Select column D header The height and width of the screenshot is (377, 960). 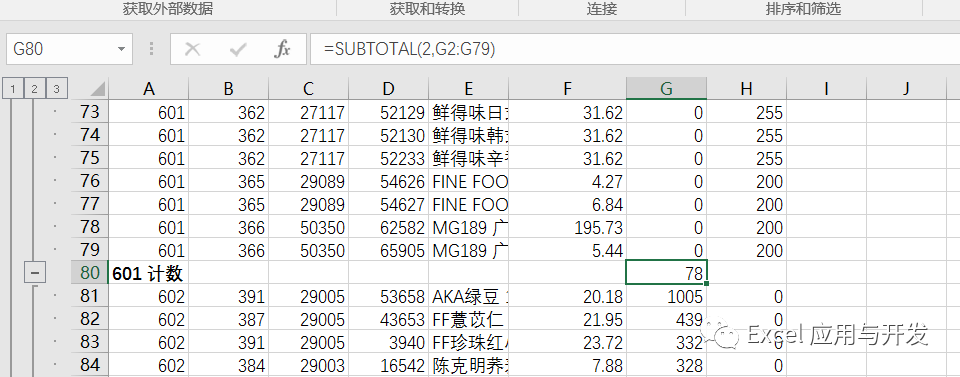(389, 89)
